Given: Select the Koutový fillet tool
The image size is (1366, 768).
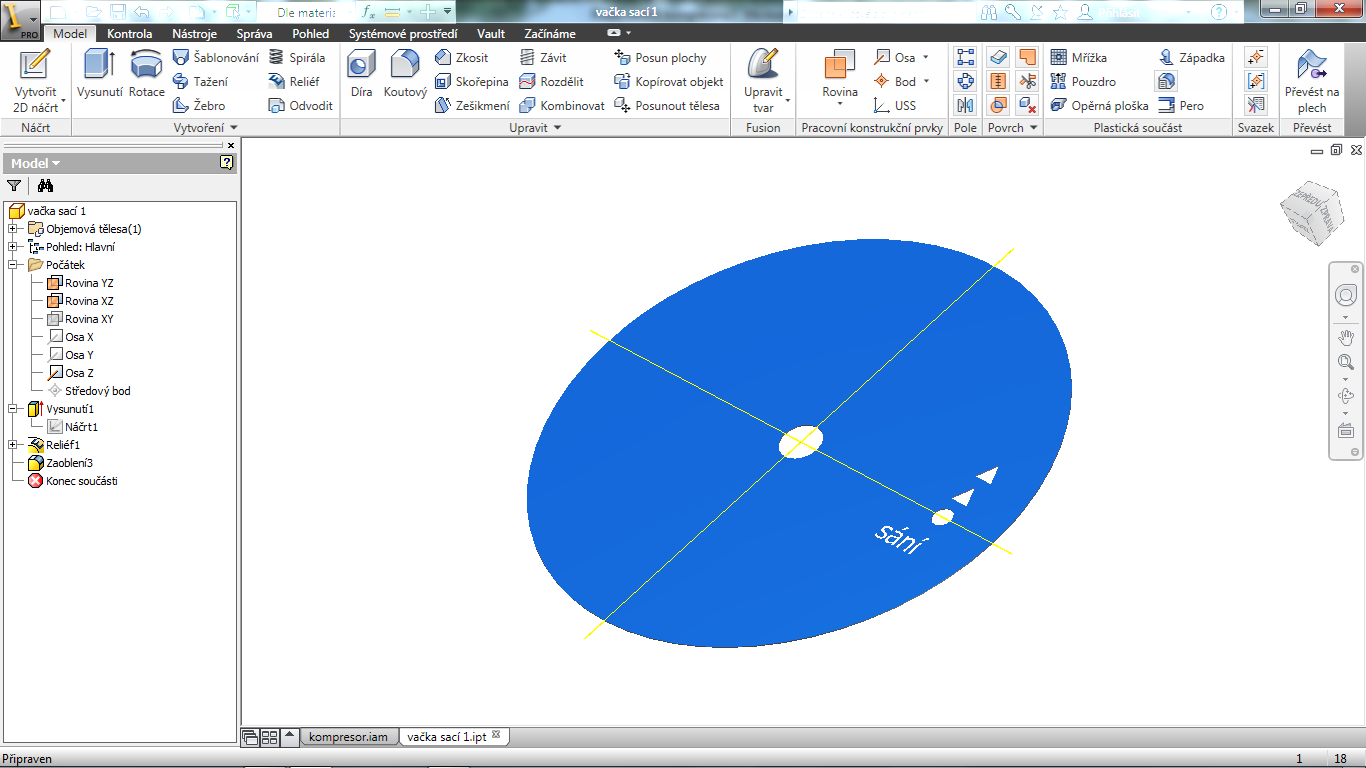Looking at the screenshot, I should (405, 75).
